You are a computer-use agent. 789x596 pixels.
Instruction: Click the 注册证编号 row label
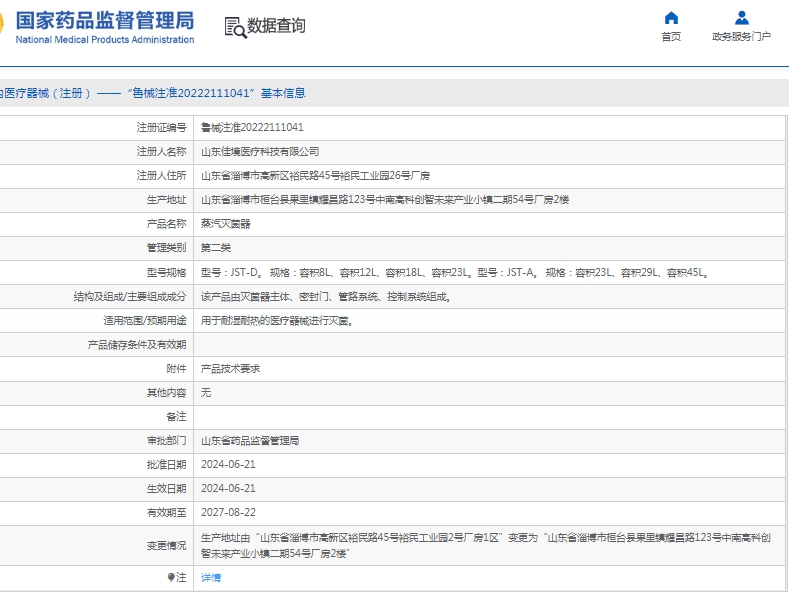(x=161, y=127)
